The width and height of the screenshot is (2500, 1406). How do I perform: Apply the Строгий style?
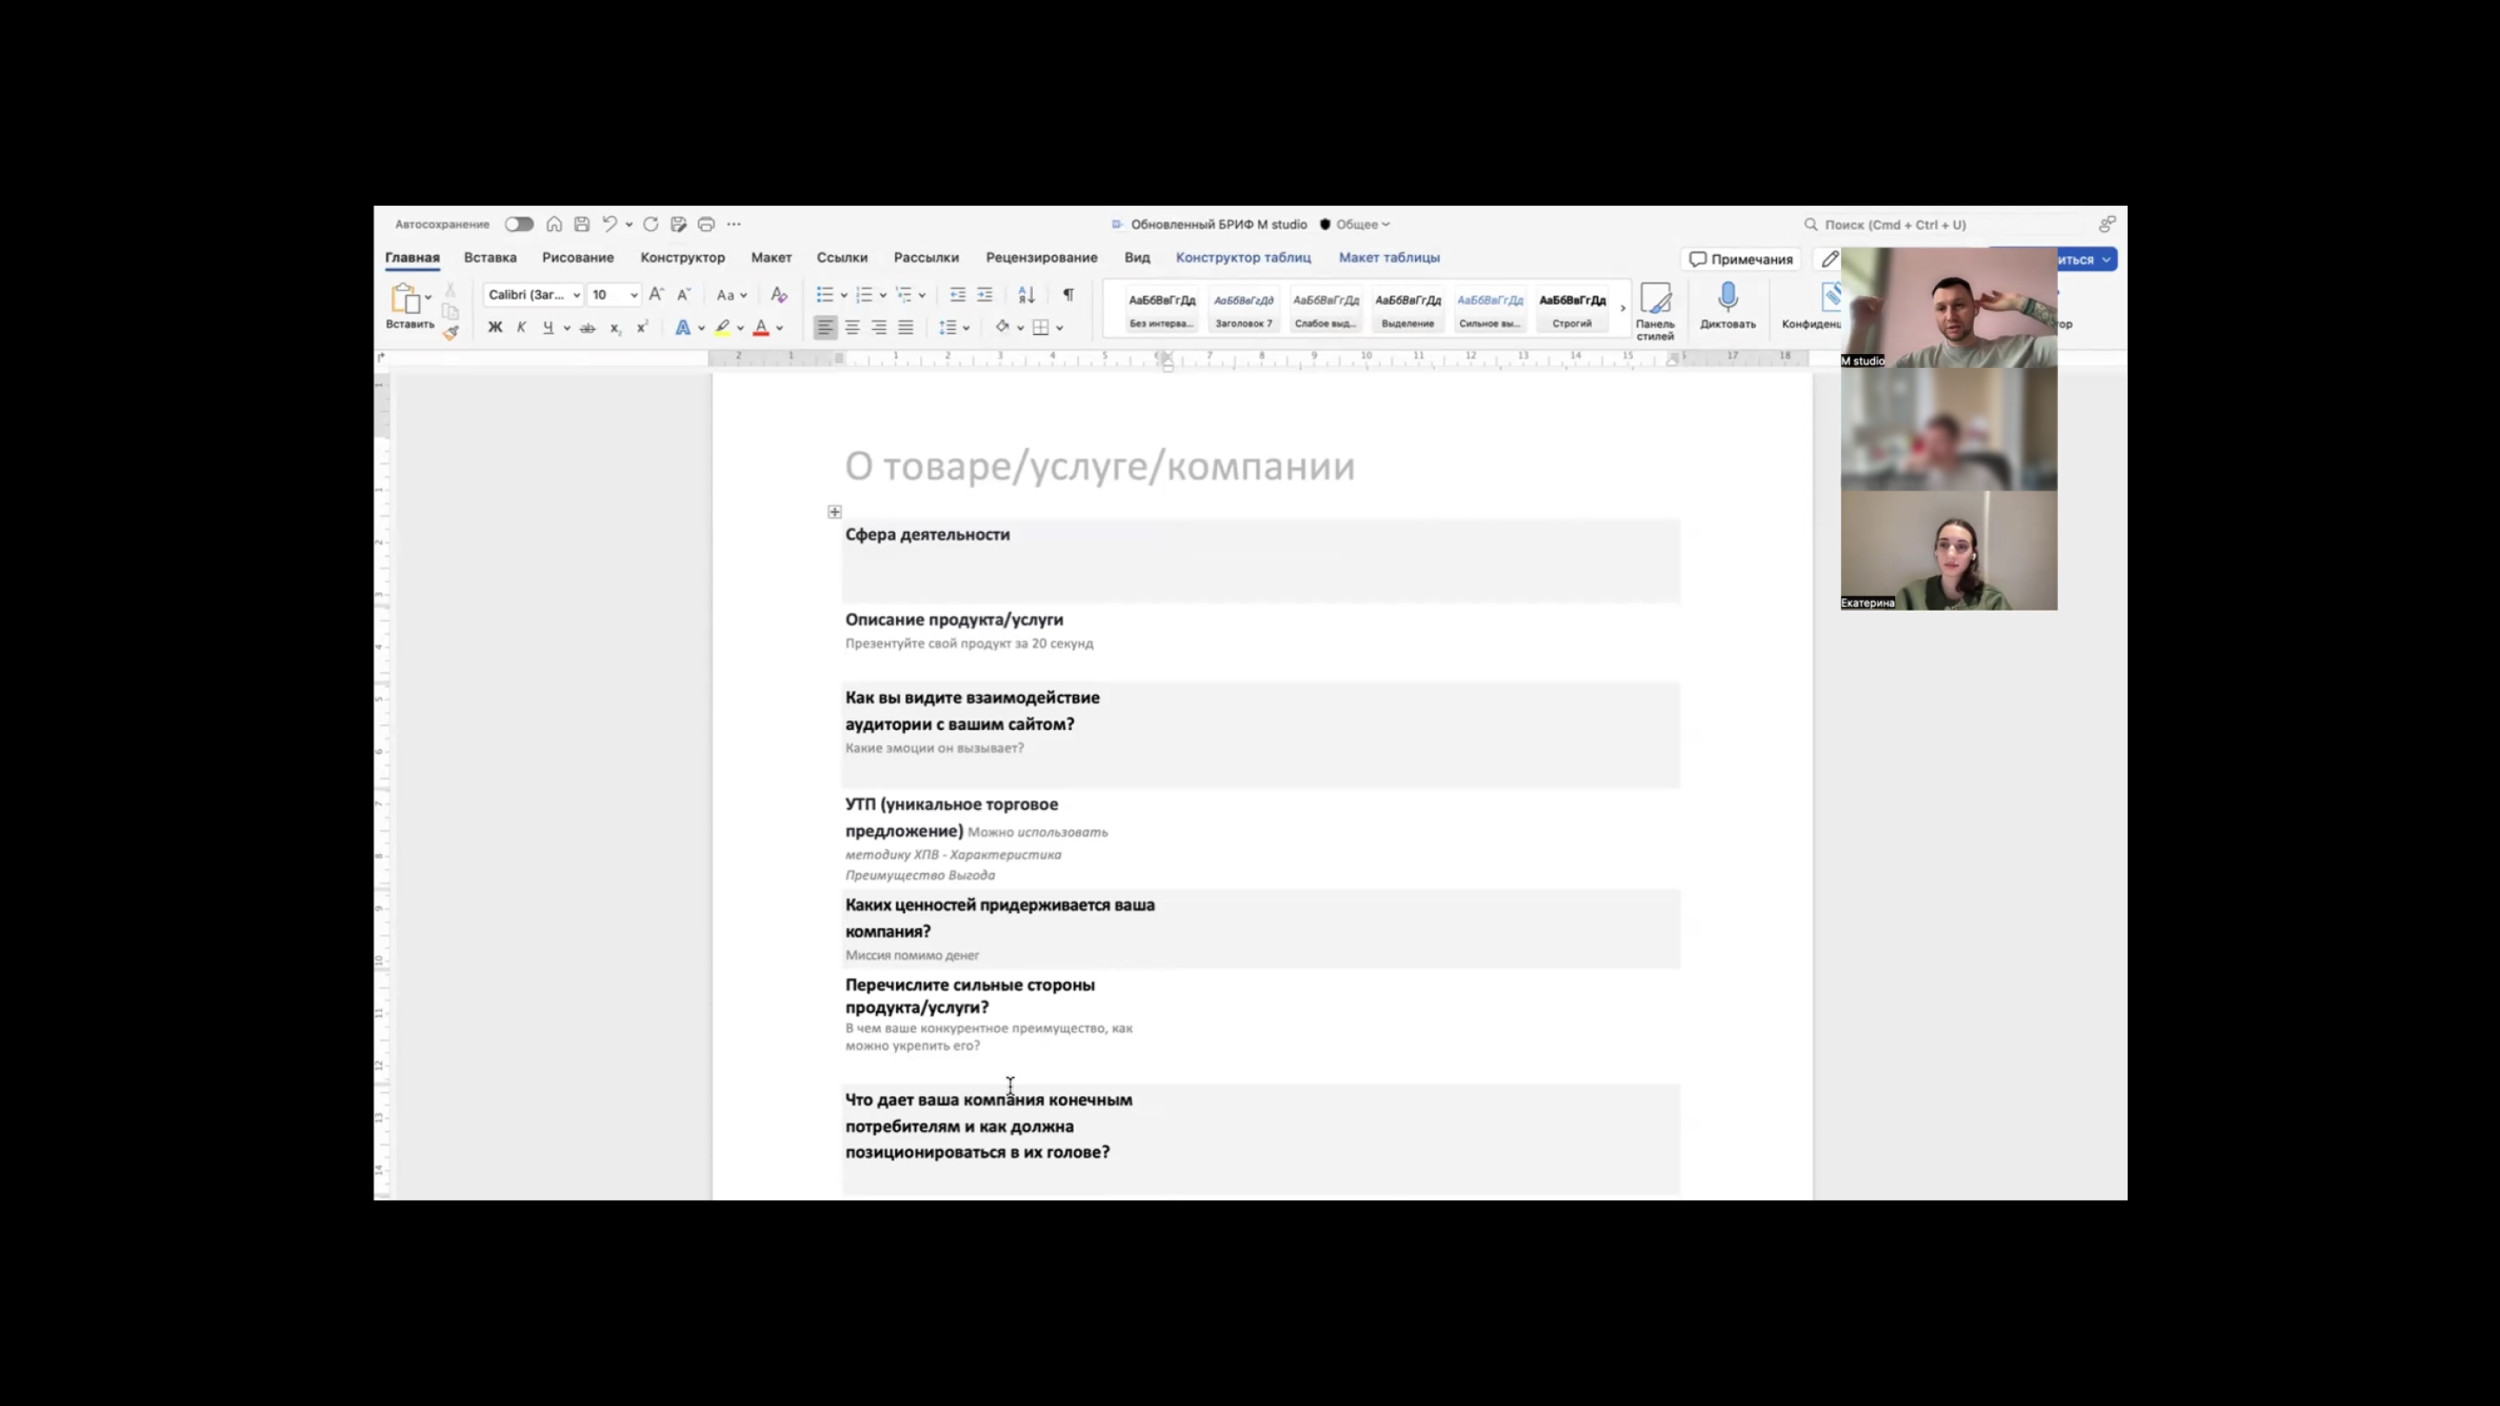coord(1571,307)
